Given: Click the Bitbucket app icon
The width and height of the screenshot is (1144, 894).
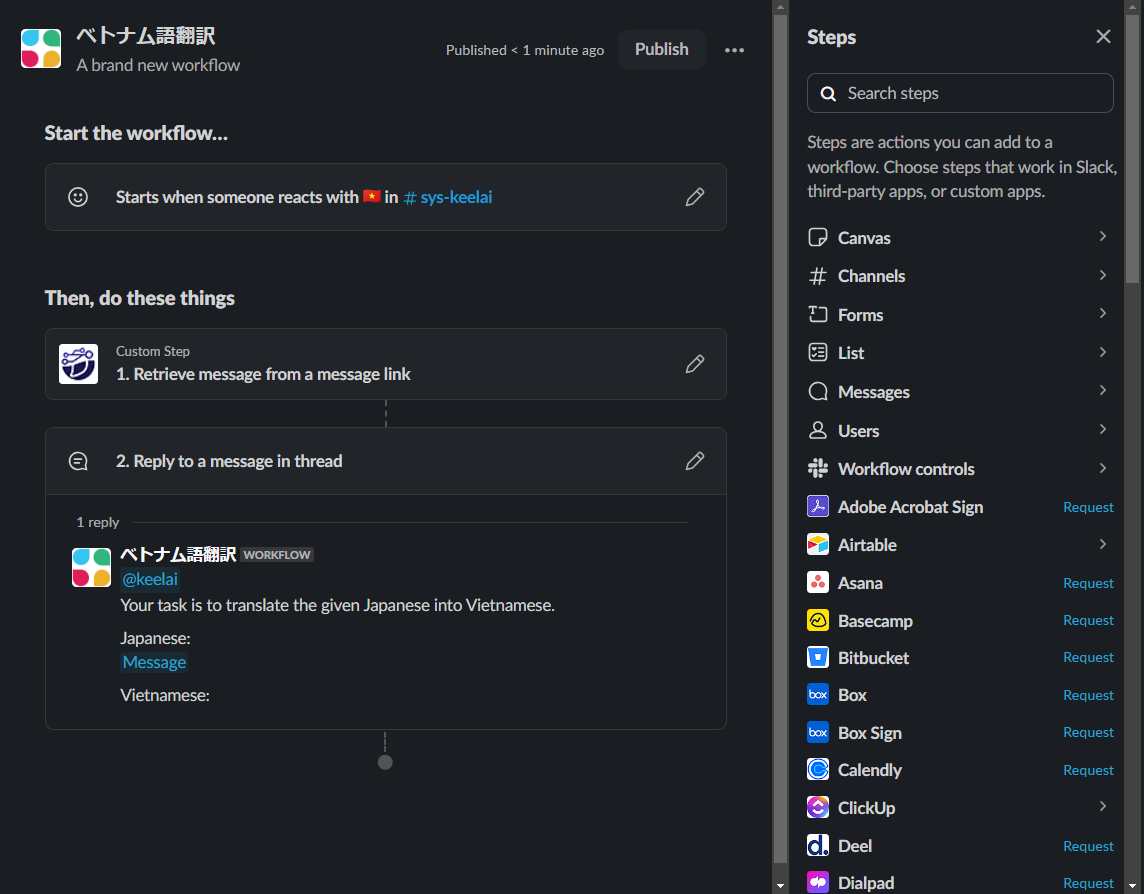Looking at the screenshot, I should [x=818, y=658].
